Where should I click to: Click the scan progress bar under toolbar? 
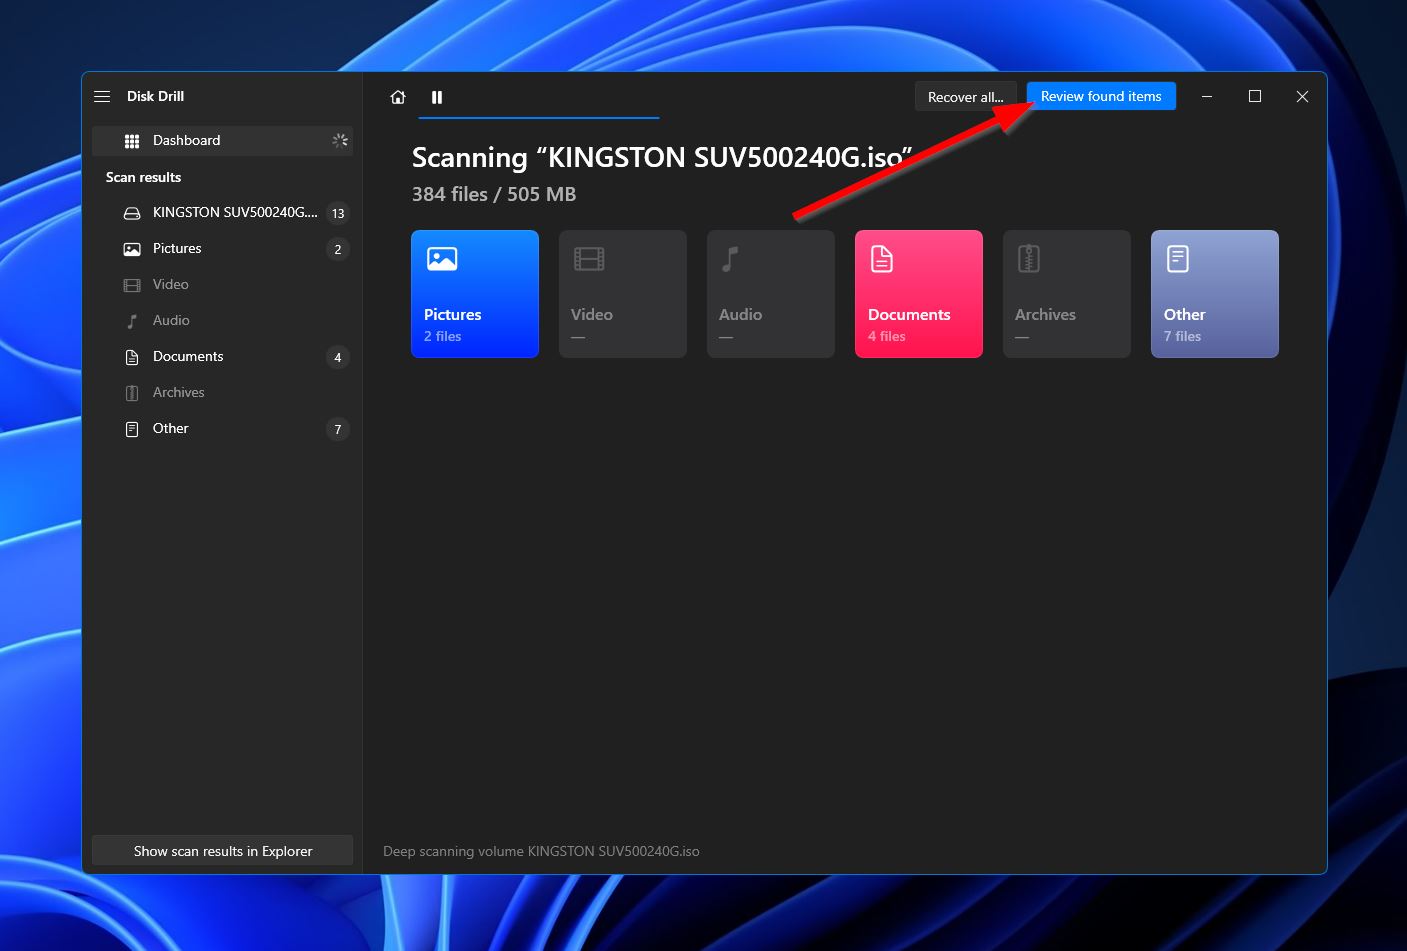(x=539, y=118)
